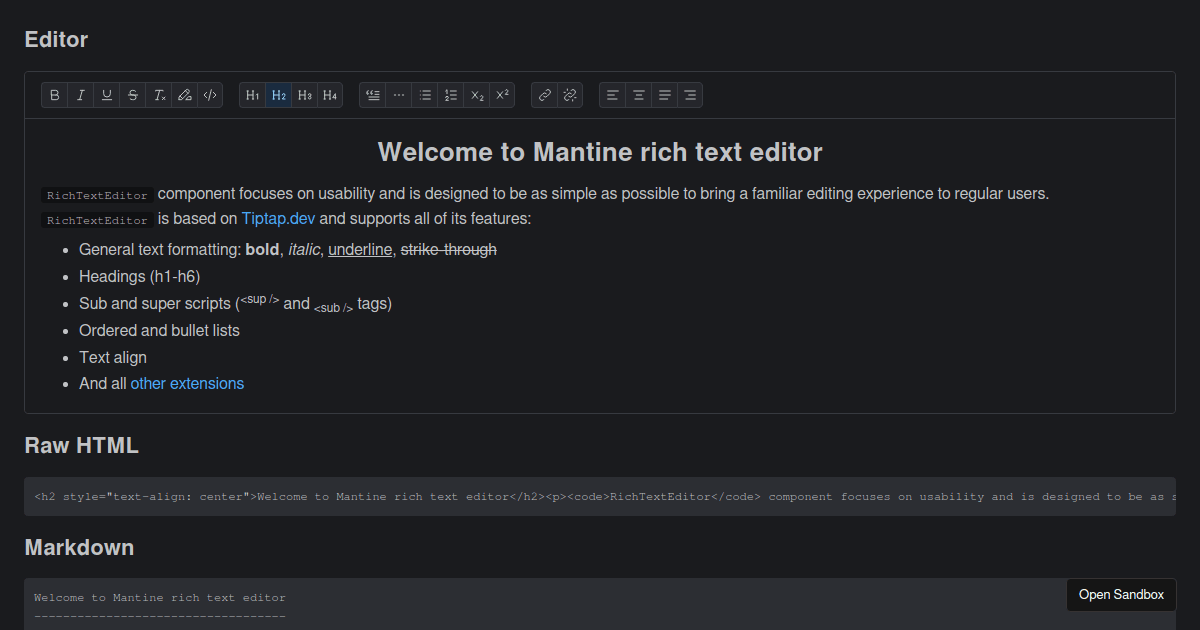Deactivate the active H2 heading toggle
This screenshot has height=630, width=1200.
pyautogui.click(x=278, y=95)
